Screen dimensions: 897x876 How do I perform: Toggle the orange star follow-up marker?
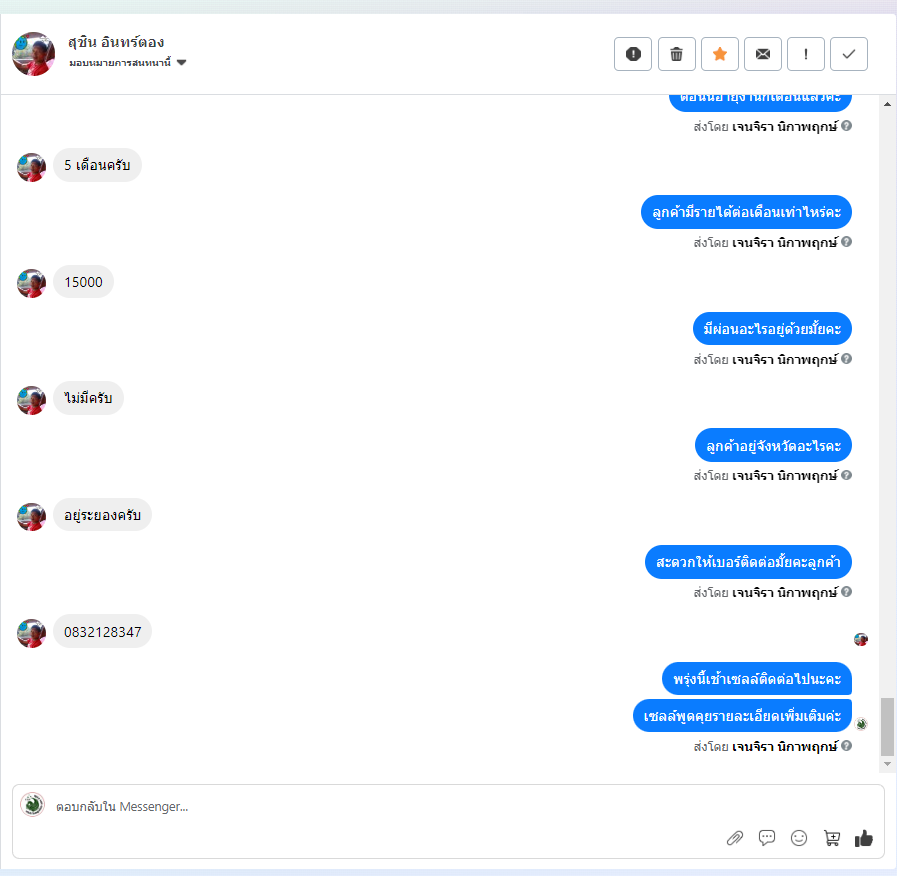point(720,54)
